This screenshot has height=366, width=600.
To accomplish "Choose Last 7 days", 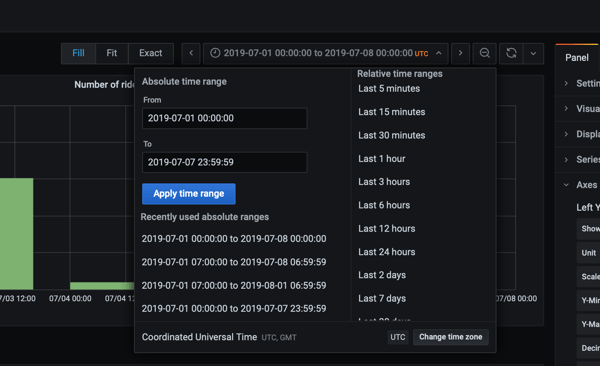I will tap(382, 299).
